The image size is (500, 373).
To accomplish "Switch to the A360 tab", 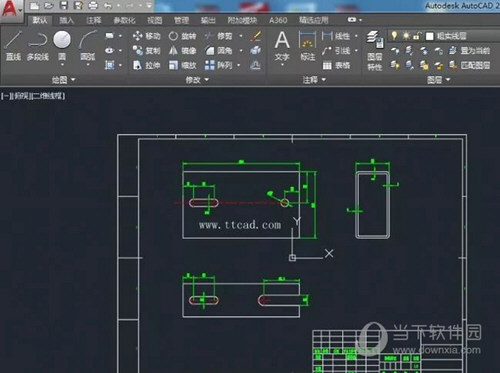I will (278, 20).
